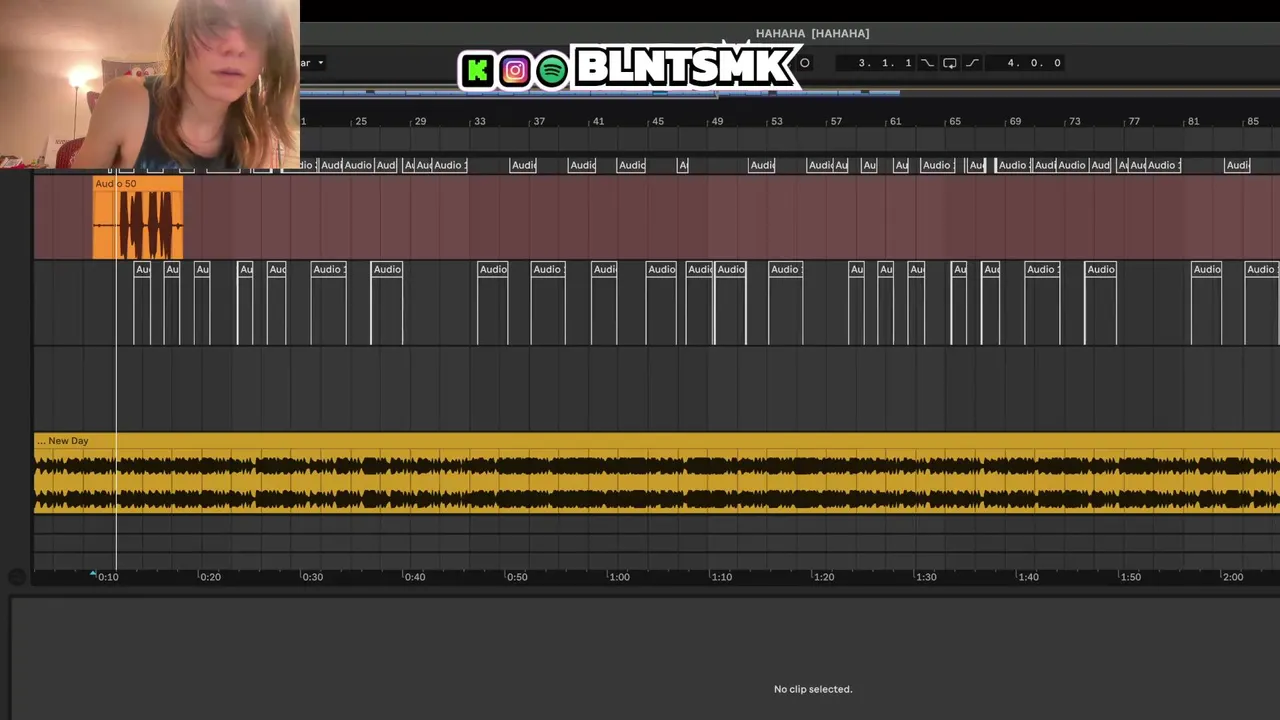Click 1:30 on the time ruler
This screenshot has height=720, width=1280.
tap(926, 577)
